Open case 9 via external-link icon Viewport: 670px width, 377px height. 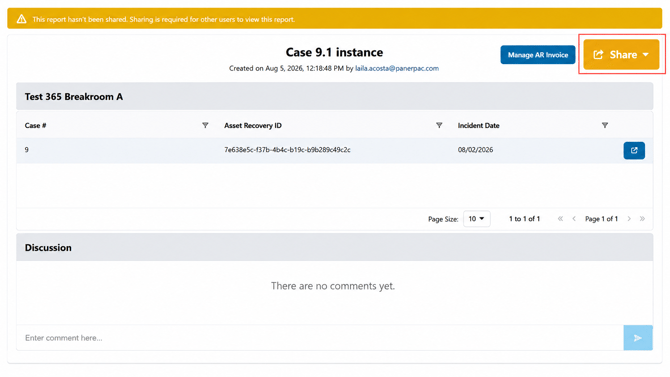pos(634,150)
